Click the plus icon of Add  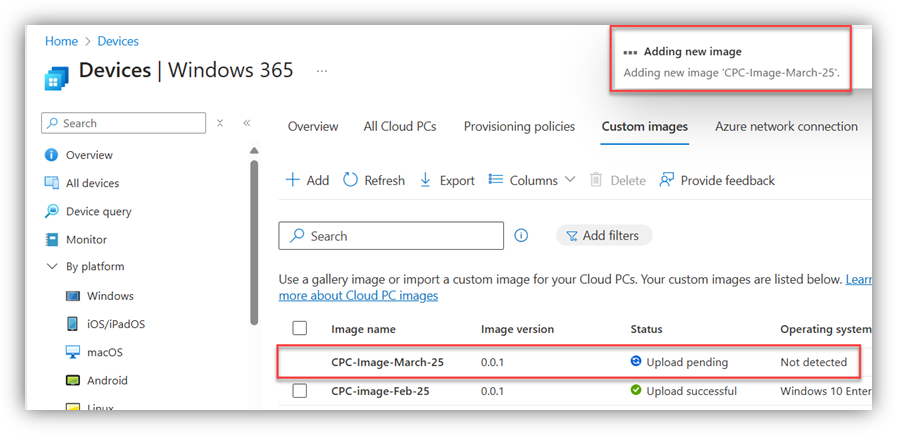(292, 180)
